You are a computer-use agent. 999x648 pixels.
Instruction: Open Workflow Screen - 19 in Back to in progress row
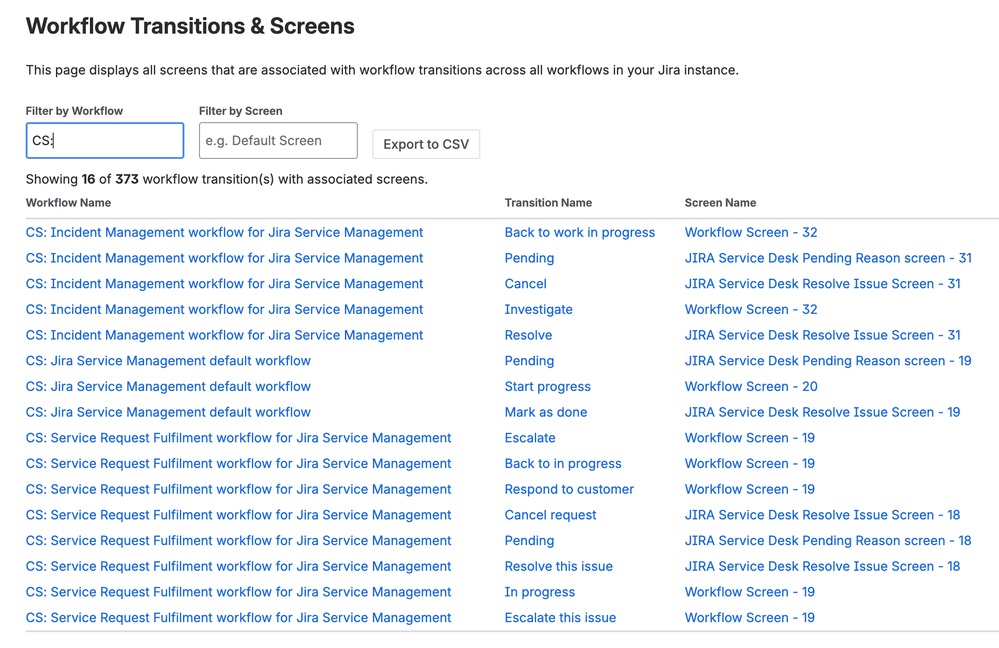pyautogui.click(x=749, y=464)
